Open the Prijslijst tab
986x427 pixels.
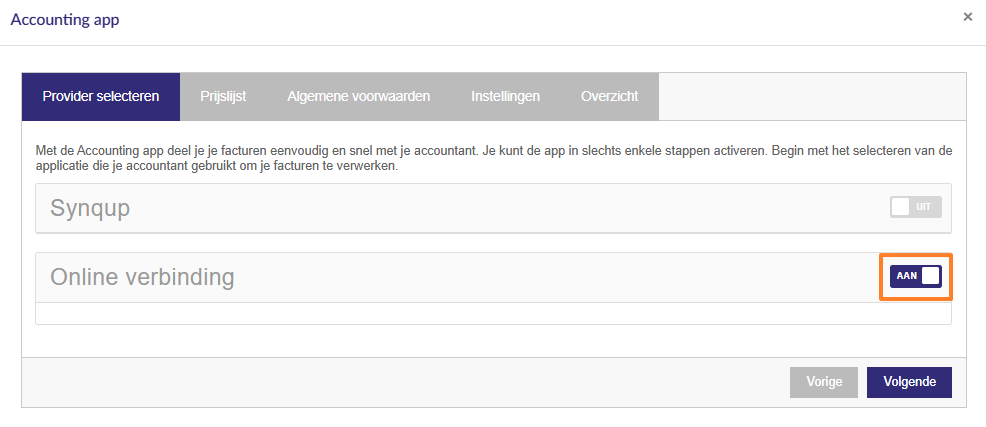[223, 97]
